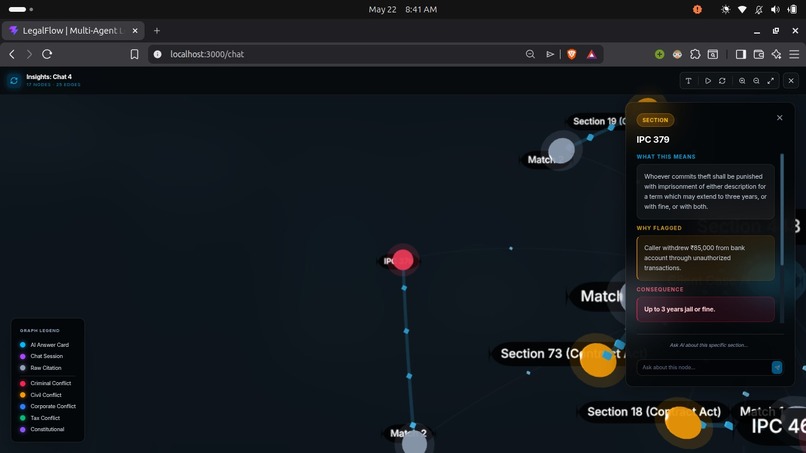Select the gray Match 2 node
This screenshot has width=806, height=453.
click(x=414, y=443)
